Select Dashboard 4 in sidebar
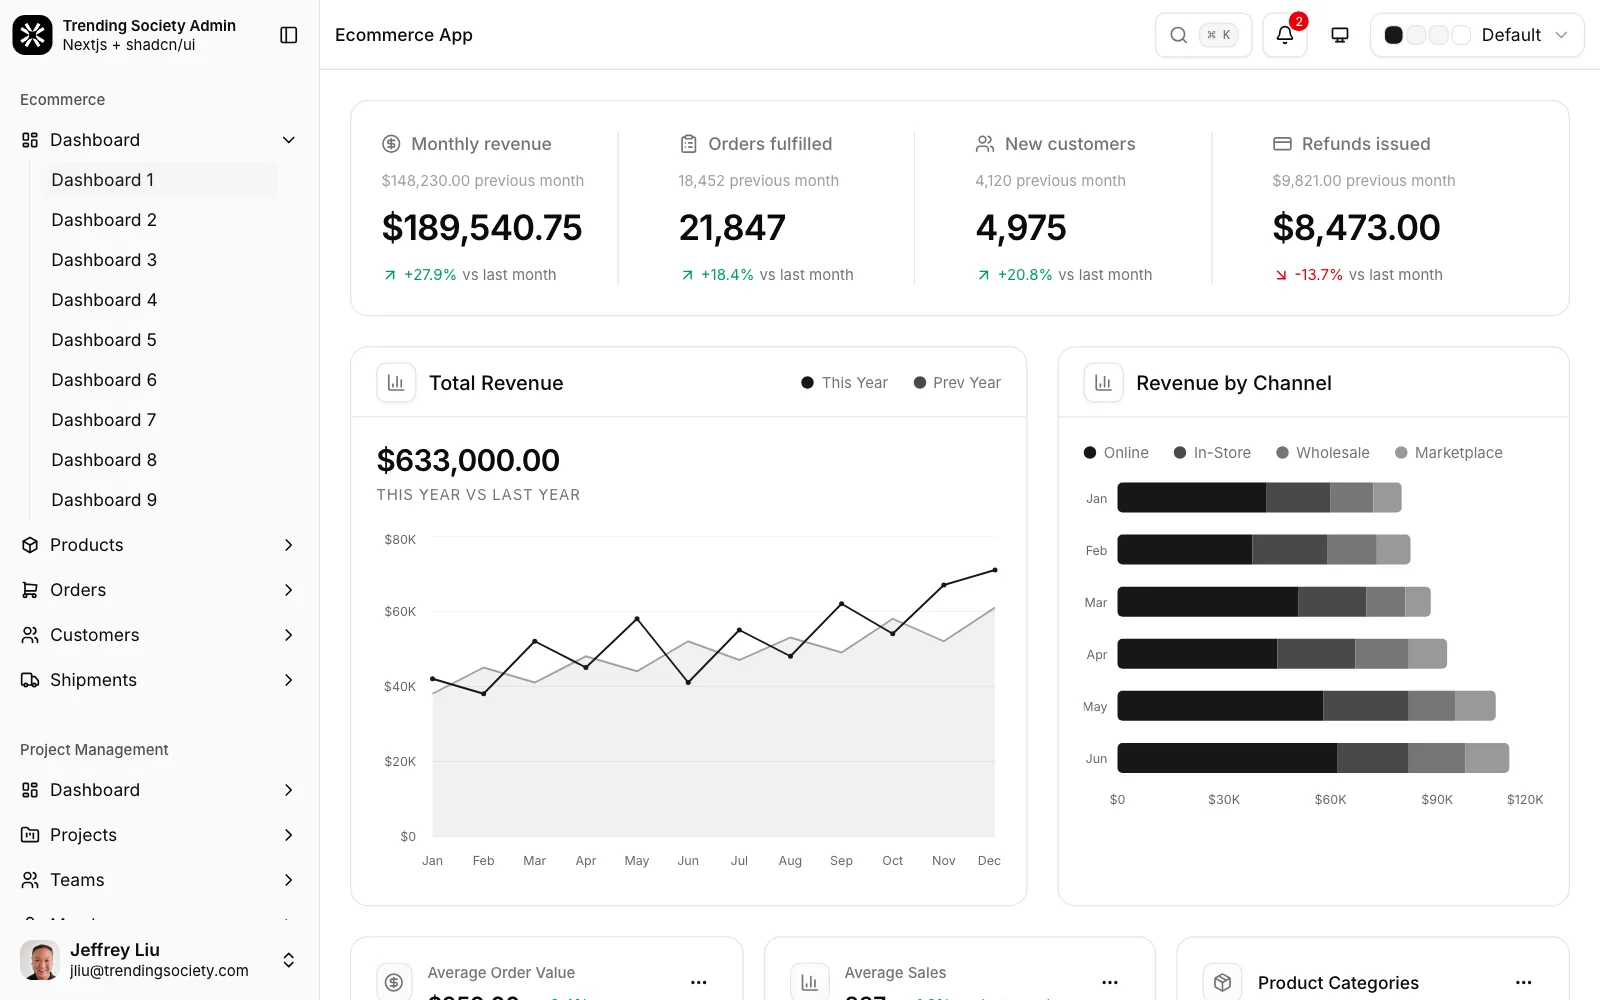Viewport: 1600px width, 1000px height. click(x=158, y=300)
